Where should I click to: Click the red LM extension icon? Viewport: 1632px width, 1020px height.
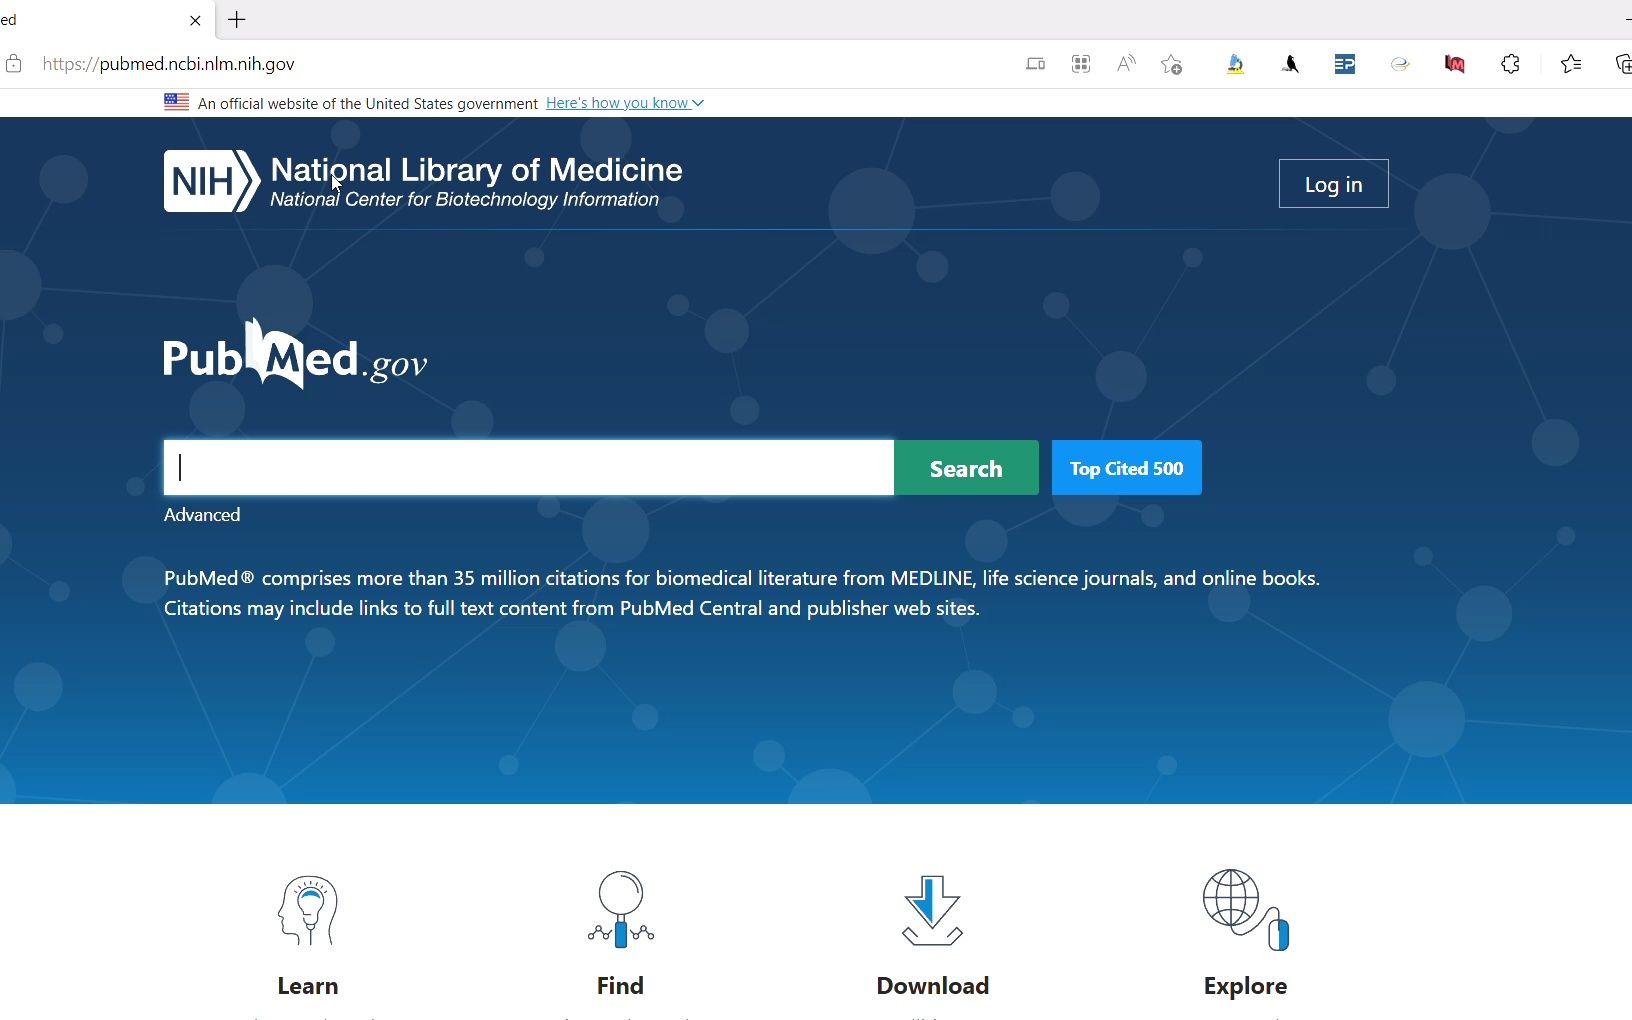[1455, 64]
